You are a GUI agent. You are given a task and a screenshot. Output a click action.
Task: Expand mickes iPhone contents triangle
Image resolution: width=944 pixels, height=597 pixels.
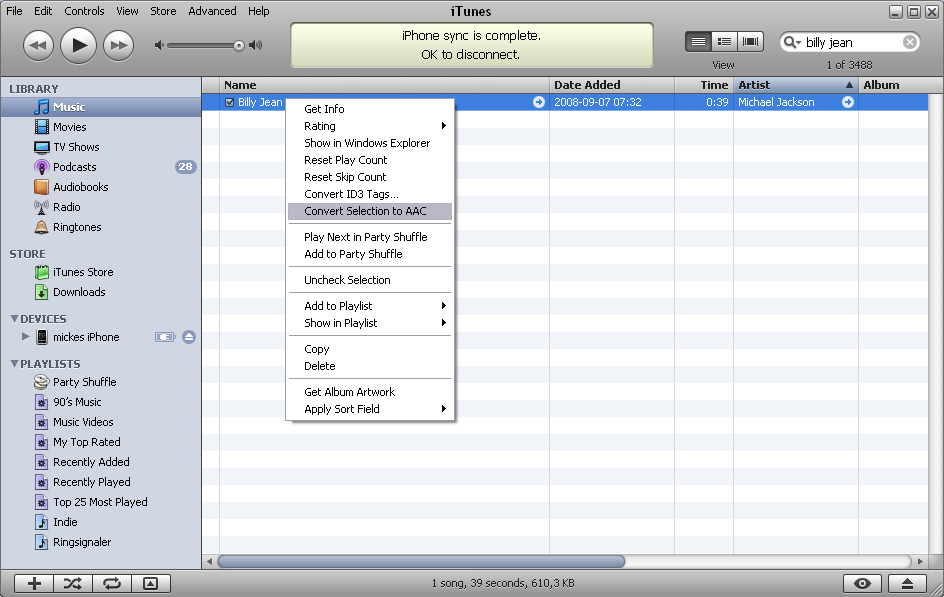coord(25,336)
